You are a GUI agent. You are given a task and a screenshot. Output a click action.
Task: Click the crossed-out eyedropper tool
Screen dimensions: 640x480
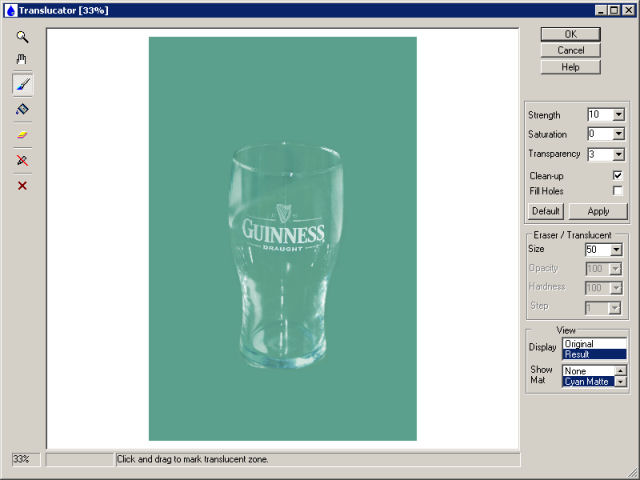tap(22, 160)
